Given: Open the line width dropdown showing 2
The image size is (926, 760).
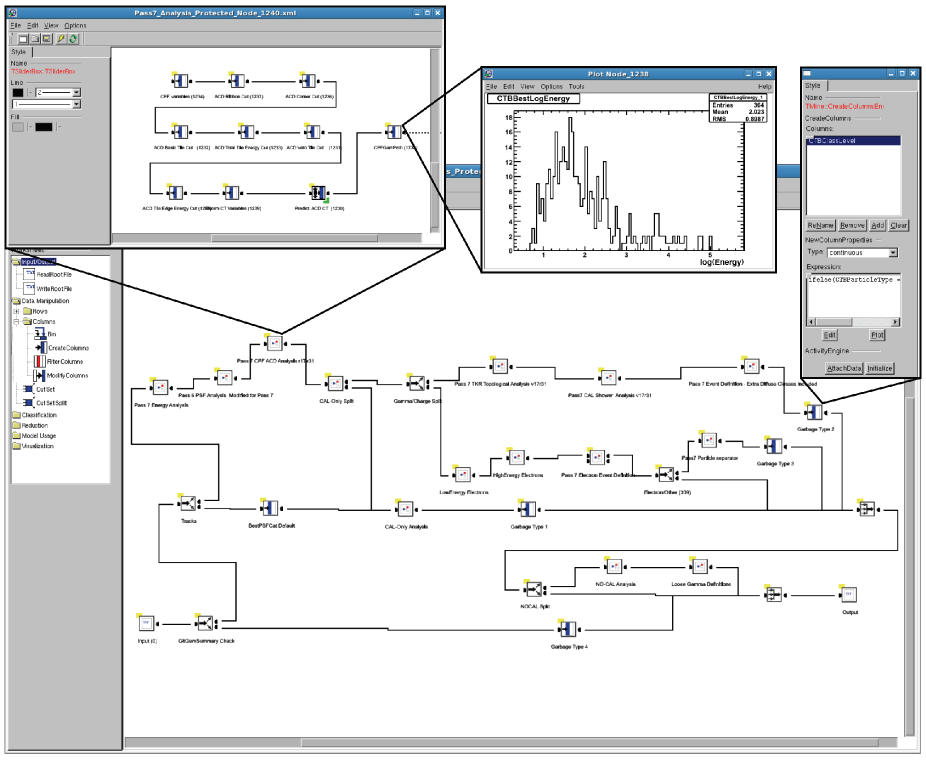Looking at the screenshot, I should (76, 93).
